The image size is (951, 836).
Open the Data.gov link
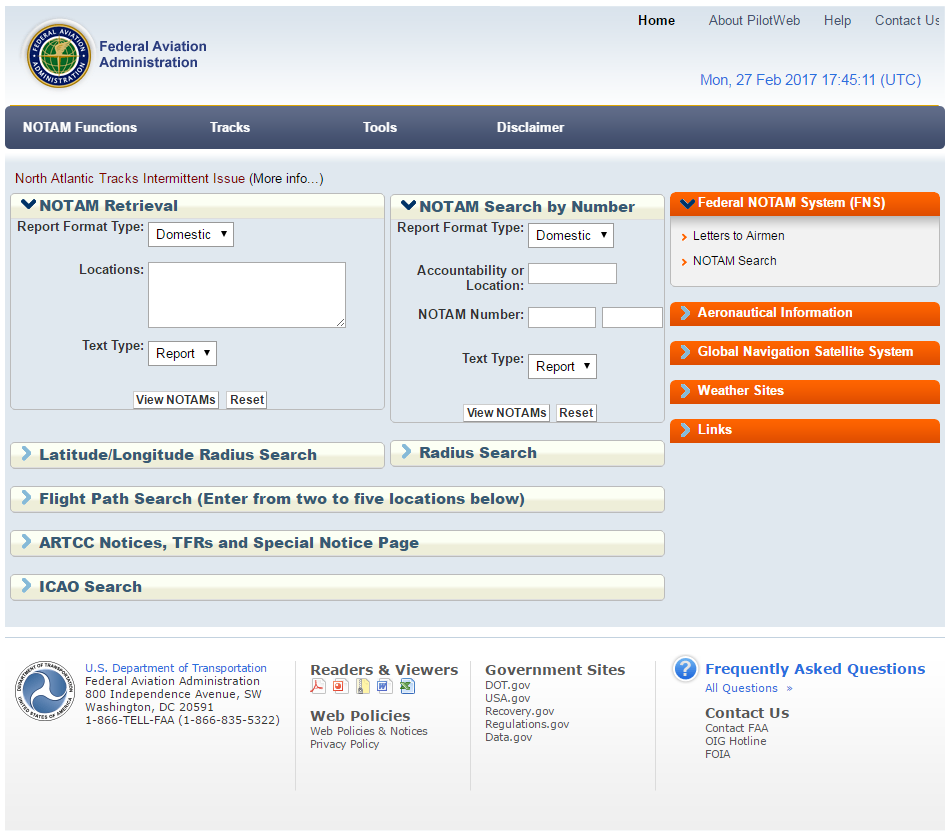[508, 737]
